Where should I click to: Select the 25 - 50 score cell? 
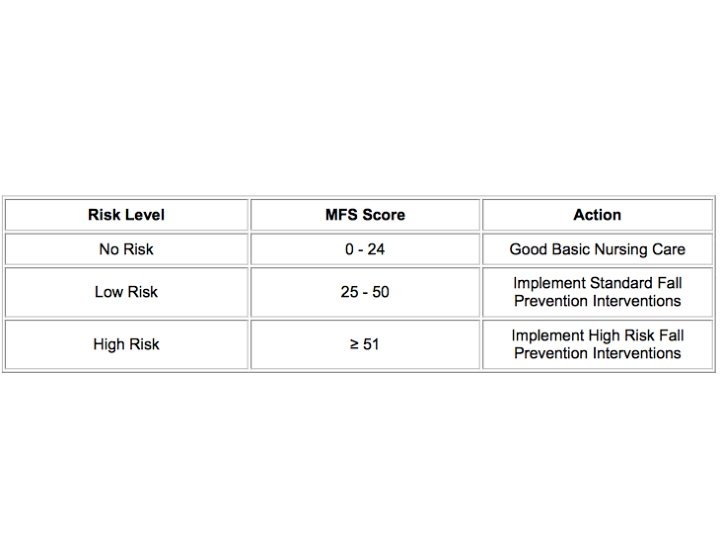(365, 292)
